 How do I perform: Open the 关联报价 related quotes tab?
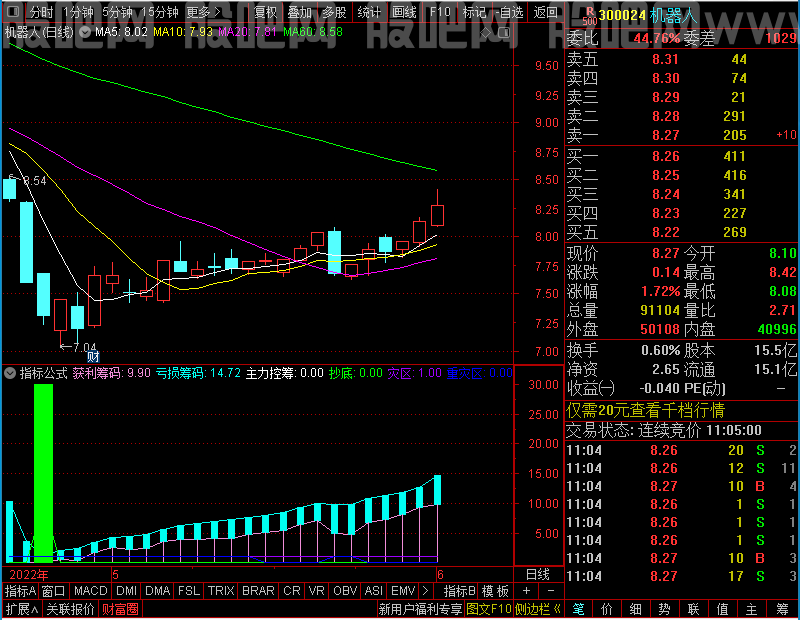point(70,609)
